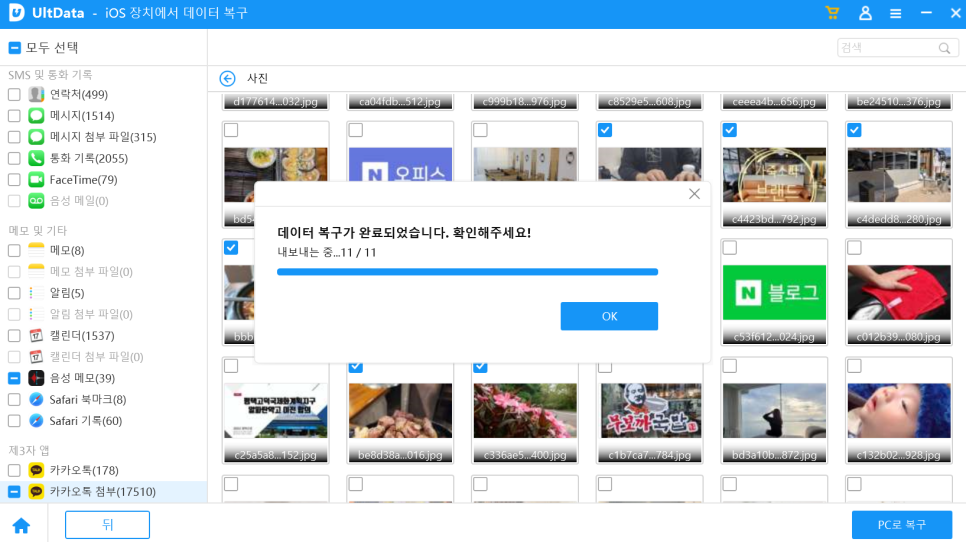The width and height of the screenshot is (966, 542).
Task: Click the 카카오톡 첨부 icon
Action: pos(36,491)
